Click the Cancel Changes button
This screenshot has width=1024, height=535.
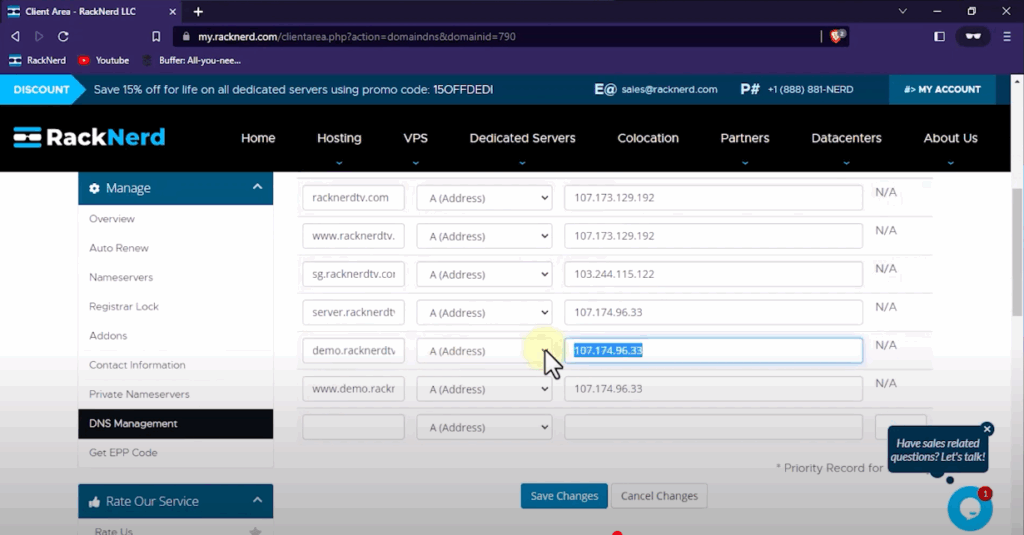(x=659, y=496)
